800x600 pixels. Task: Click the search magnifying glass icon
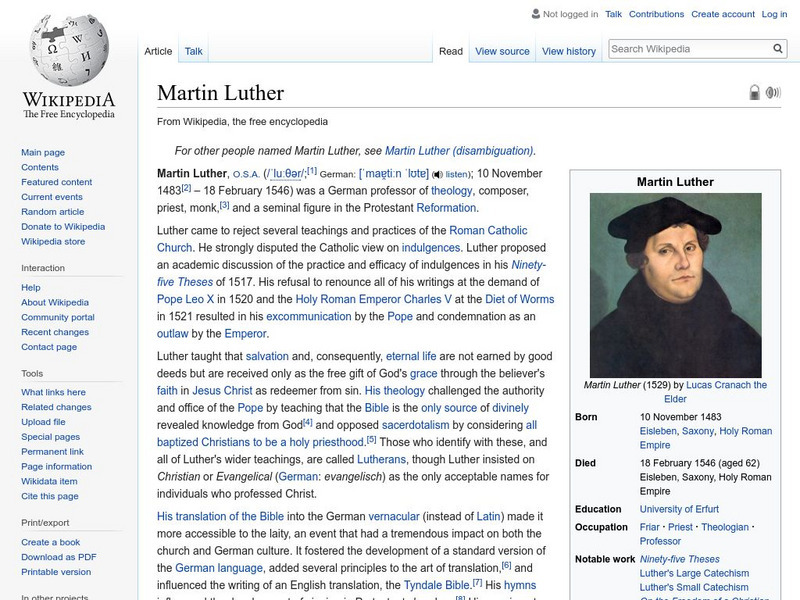coord(778,49)
